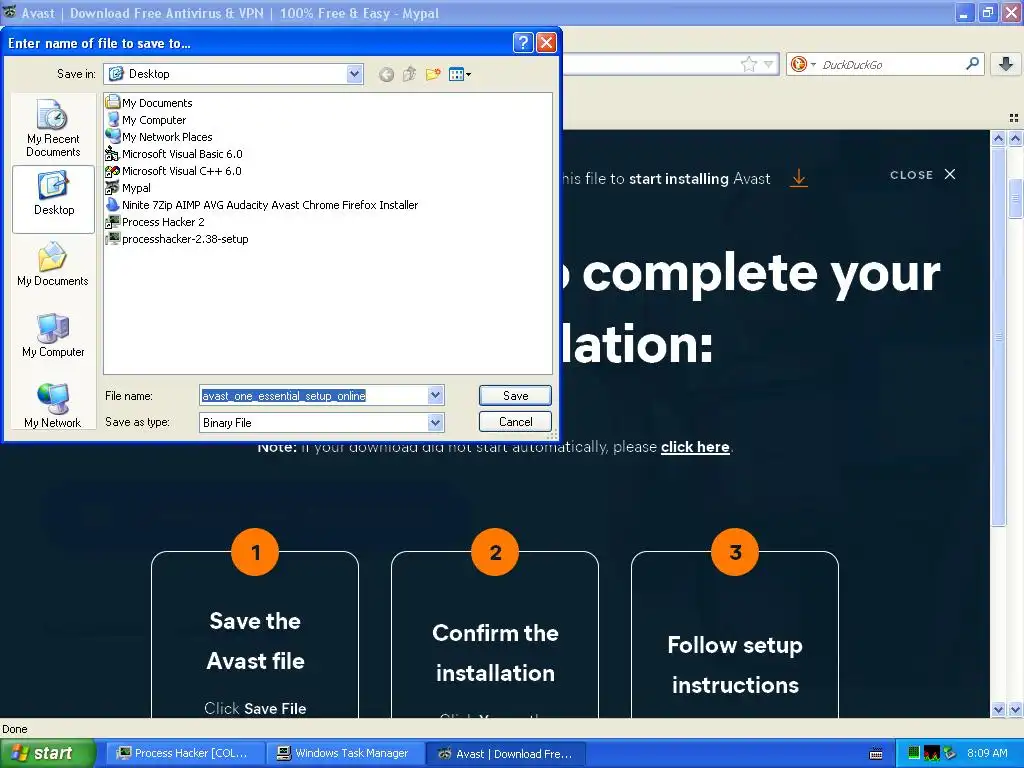Bookmark page with the star icon
1024x768 pixels.
(748, 64)
